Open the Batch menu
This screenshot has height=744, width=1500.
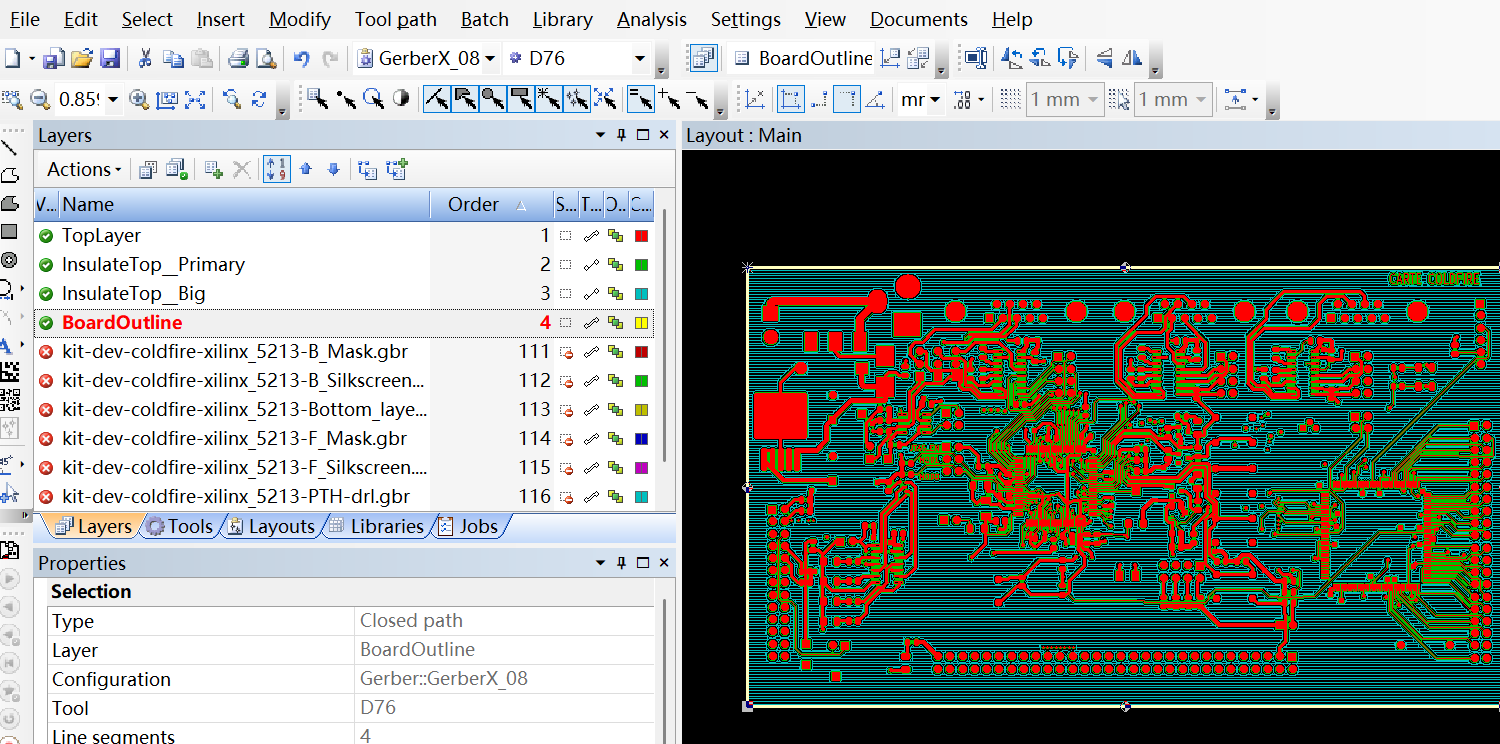484,19
